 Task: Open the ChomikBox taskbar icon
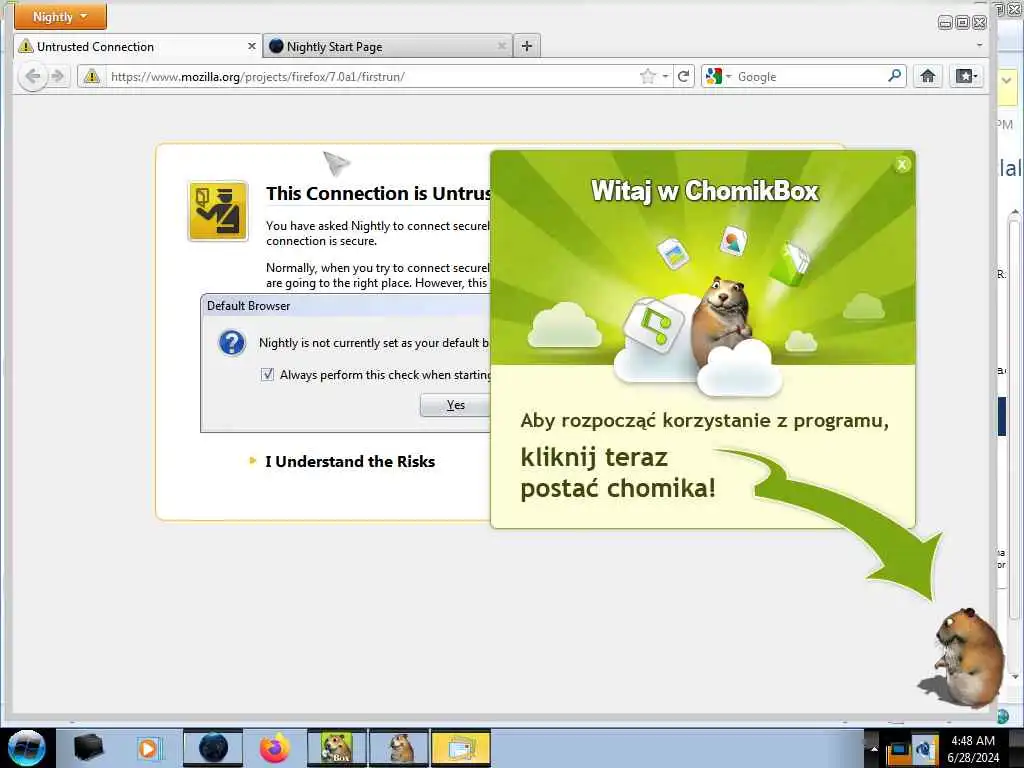(337, 748)
